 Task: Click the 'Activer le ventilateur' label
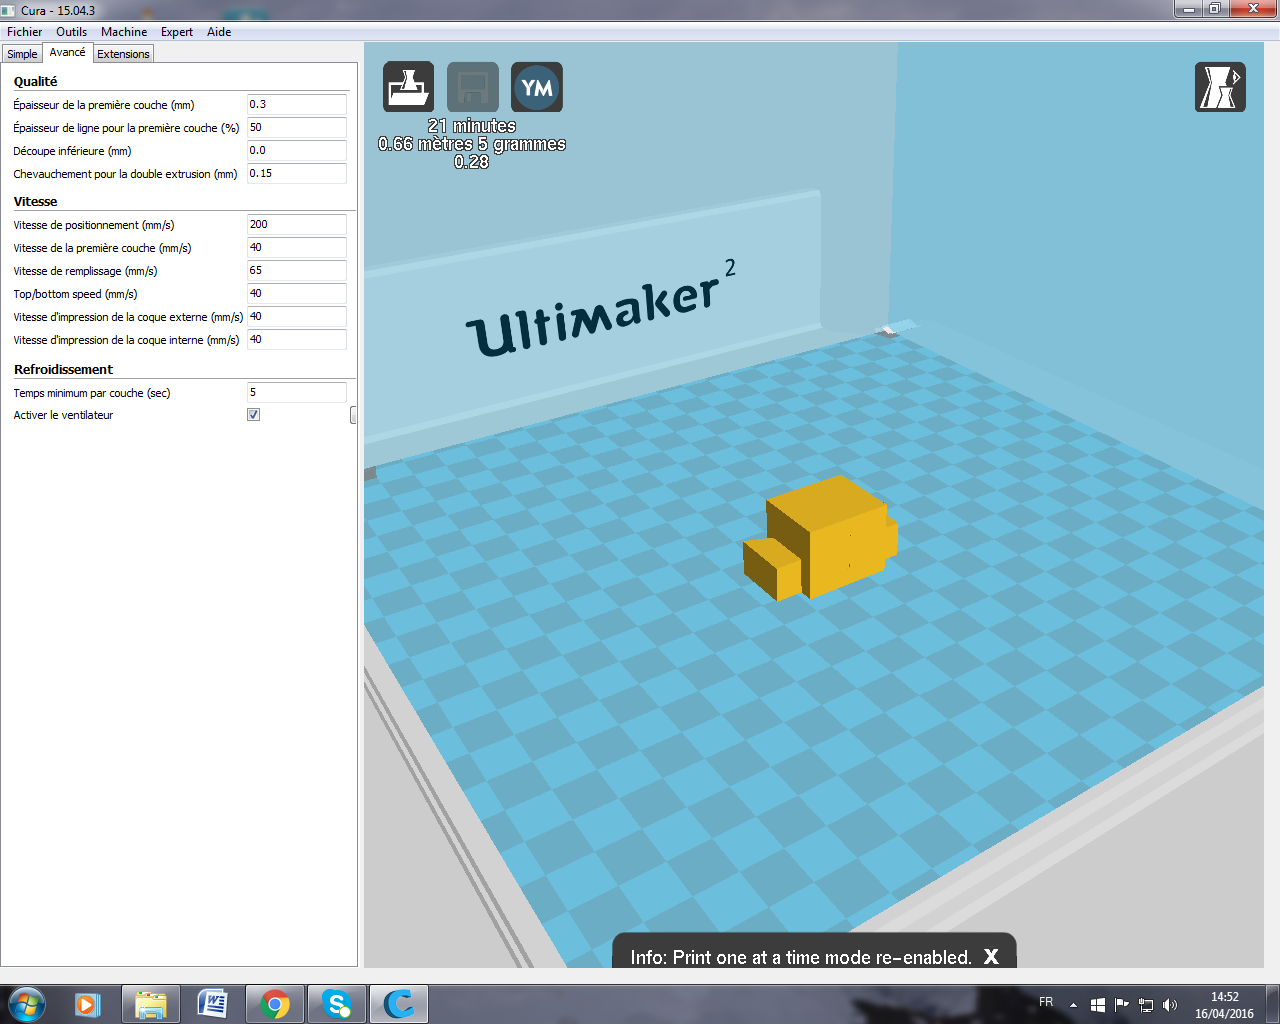pos(63,415)
